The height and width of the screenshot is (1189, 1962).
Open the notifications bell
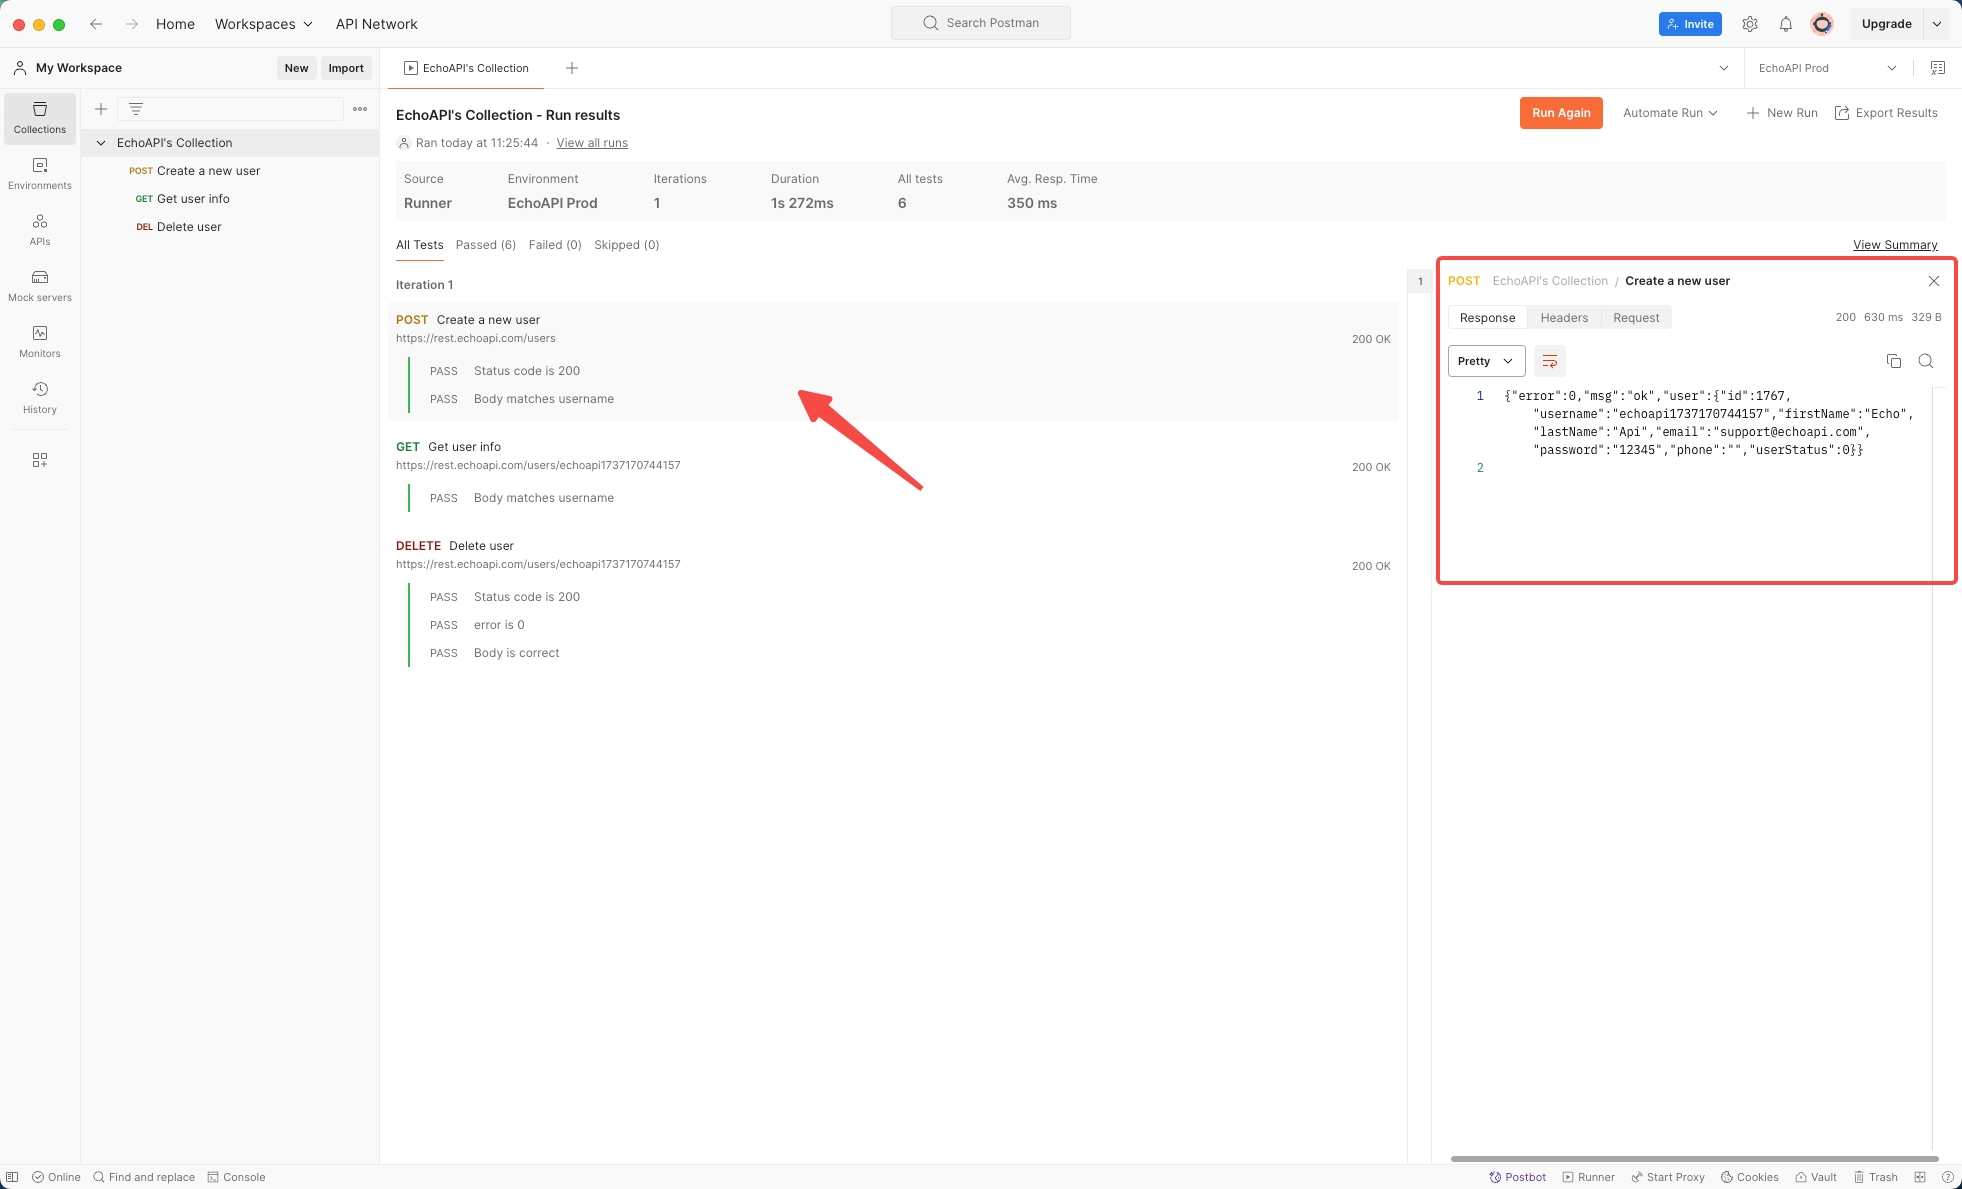tap(1786, 24)
